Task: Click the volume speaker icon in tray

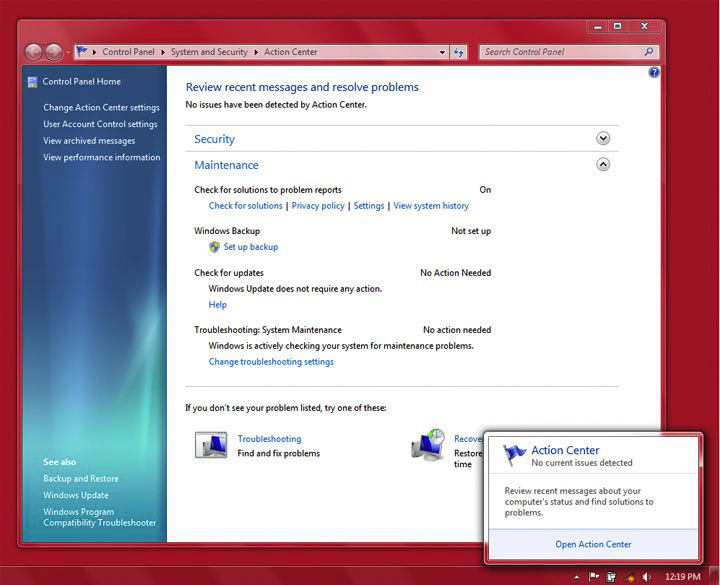Action: (647, 577)
